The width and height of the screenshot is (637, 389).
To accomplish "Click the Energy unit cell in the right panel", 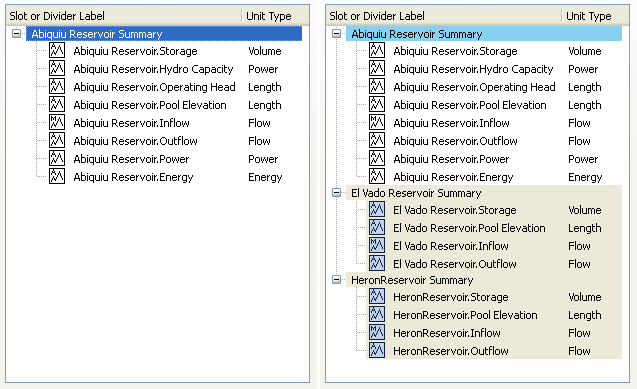I will point(585,177).
